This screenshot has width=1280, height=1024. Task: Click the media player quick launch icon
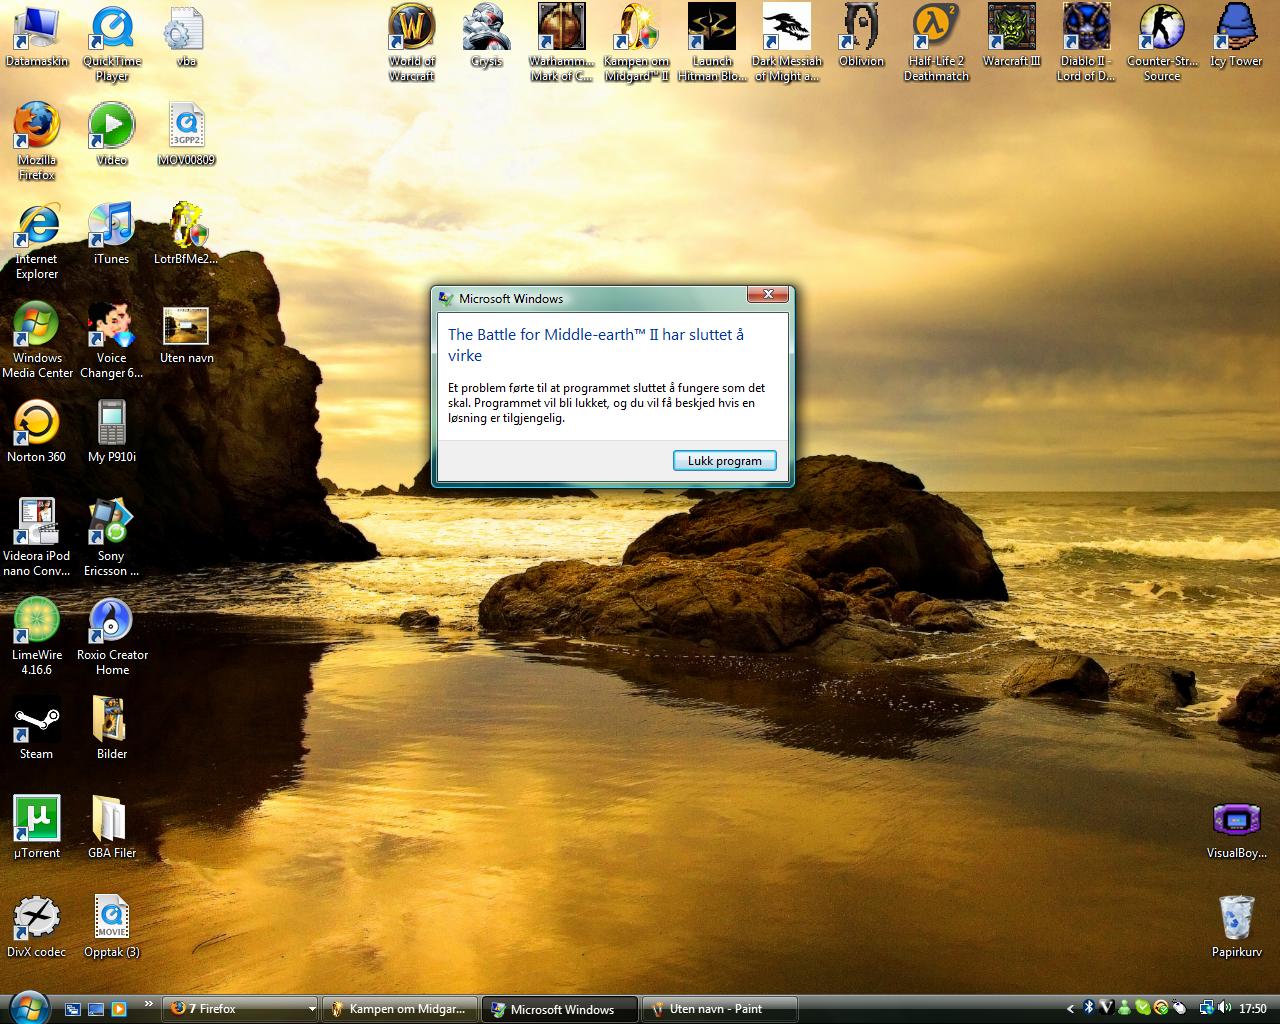tap(119, 1009)
